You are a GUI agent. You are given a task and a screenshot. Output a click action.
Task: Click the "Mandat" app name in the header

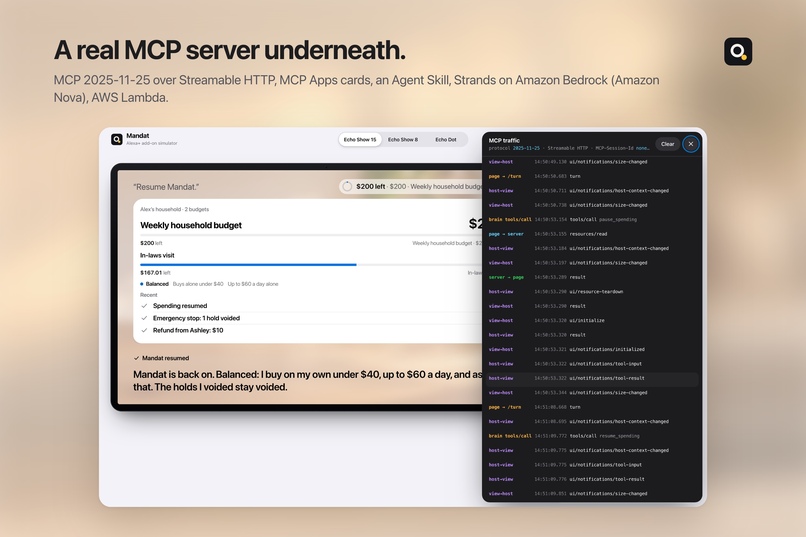click(138, 136)
